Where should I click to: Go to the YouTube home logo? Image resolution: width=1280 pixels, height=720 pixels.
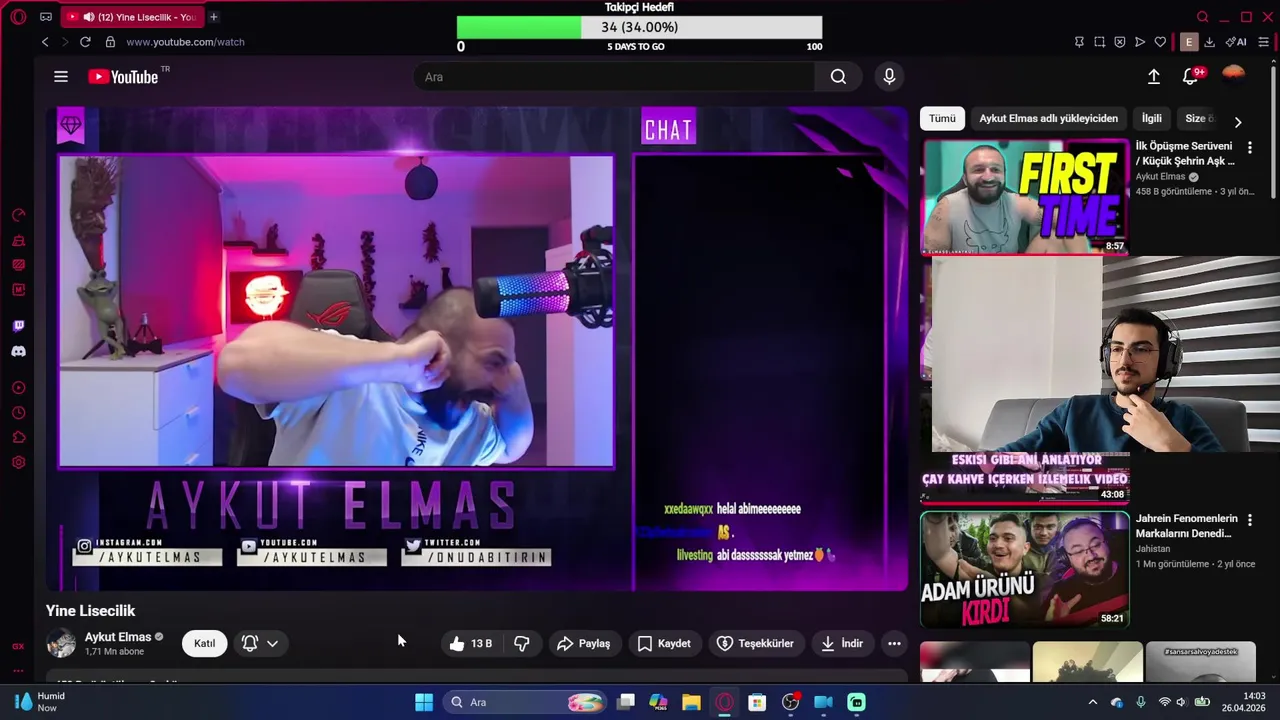[x=124, y=77]
